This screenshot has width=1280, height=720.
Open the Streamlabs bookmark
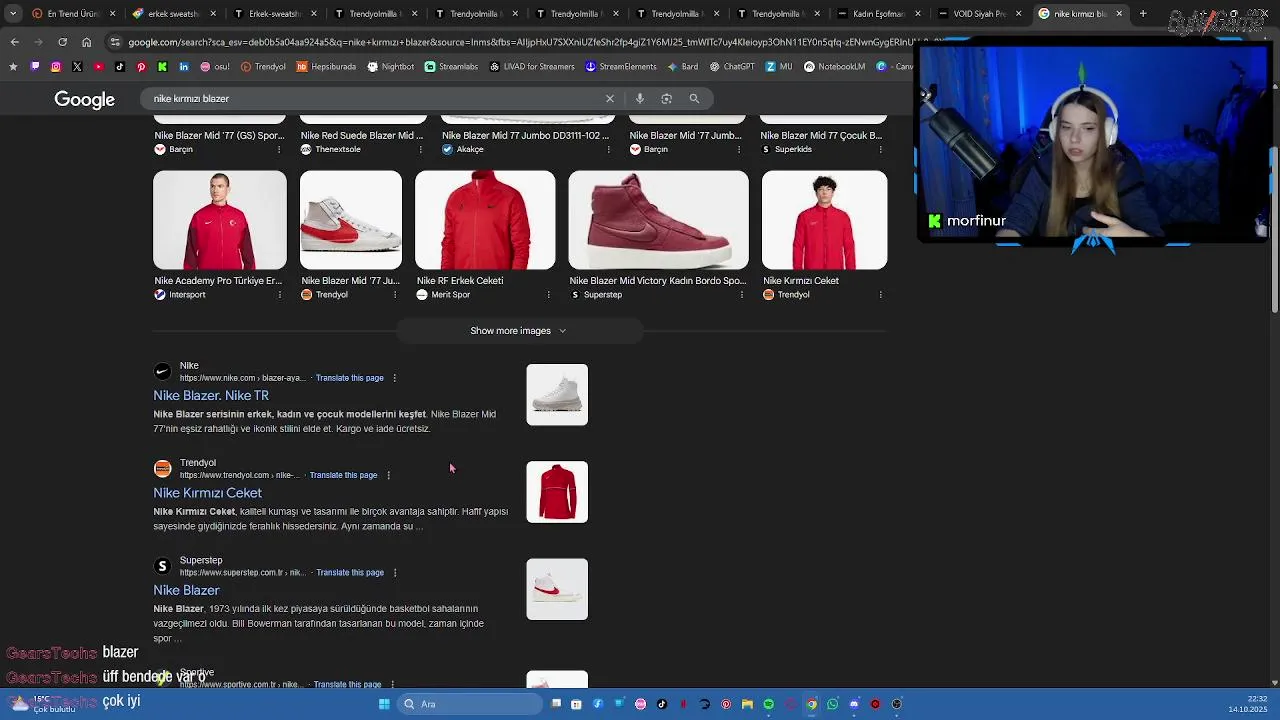(451, 67)
